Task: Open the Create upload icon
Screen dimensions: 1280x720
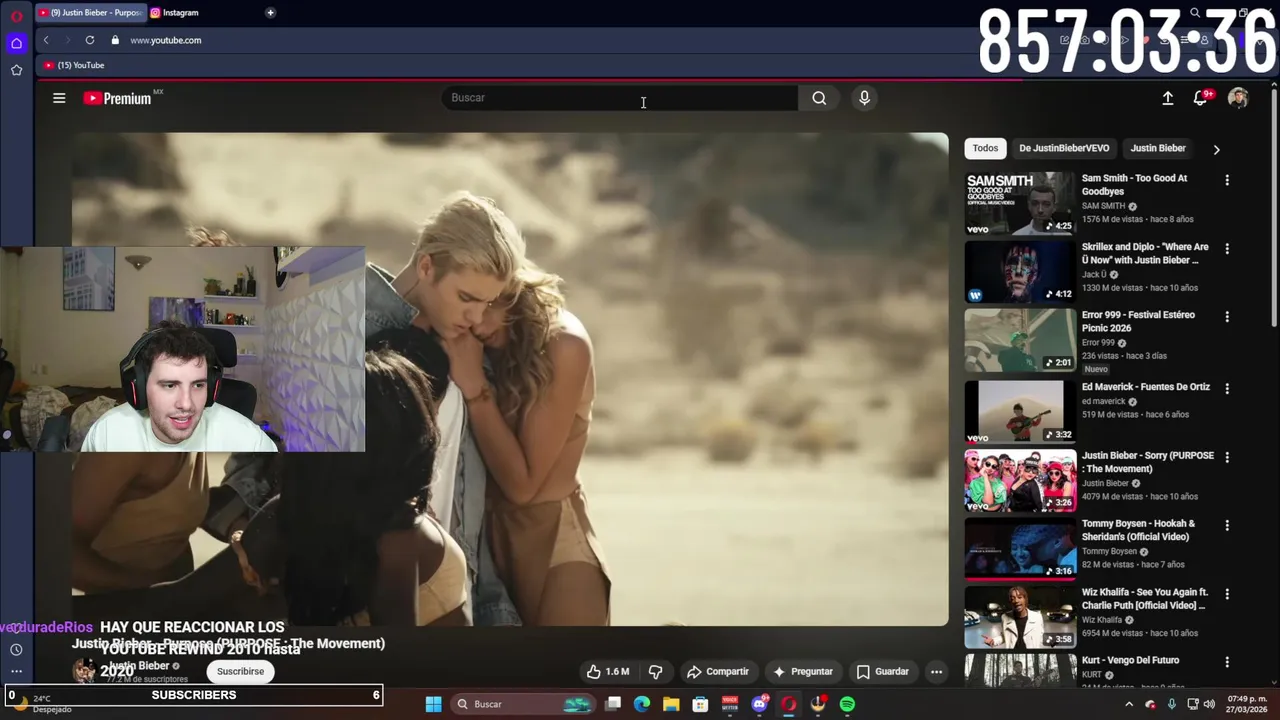Action: click(x=1167, y=98)
